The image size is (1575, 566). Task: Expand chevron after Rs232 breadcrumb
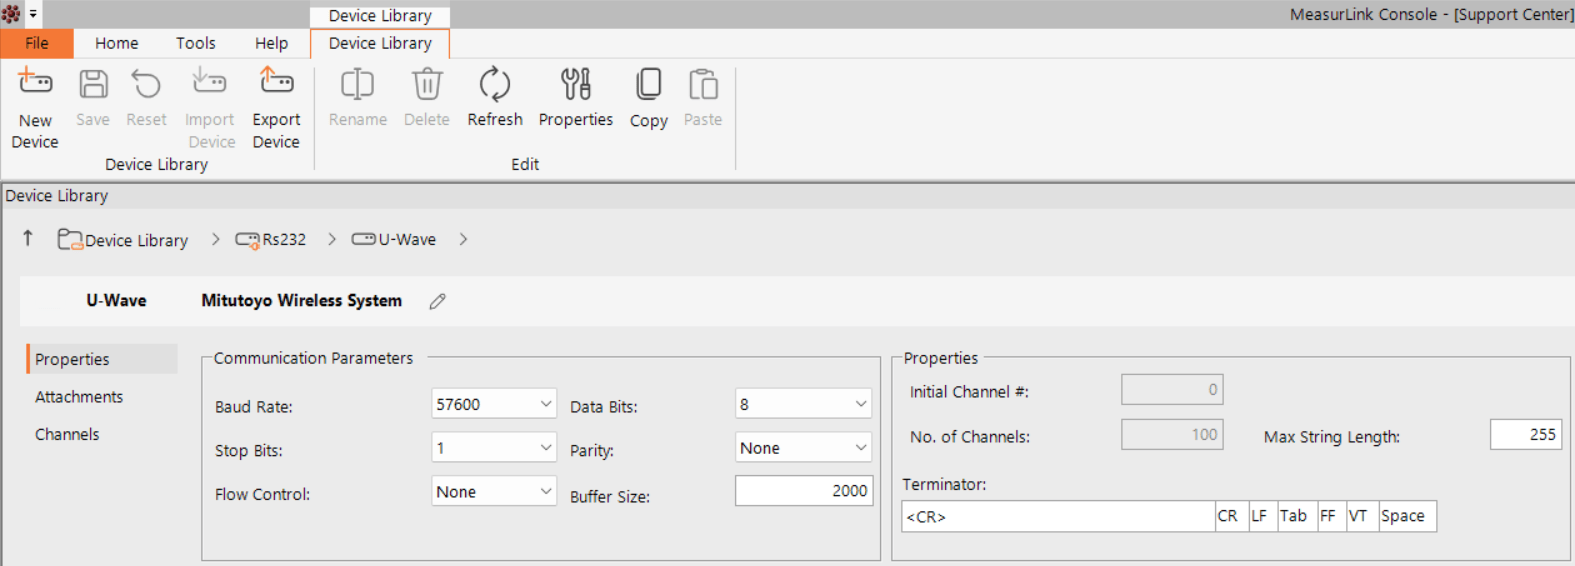332,240
